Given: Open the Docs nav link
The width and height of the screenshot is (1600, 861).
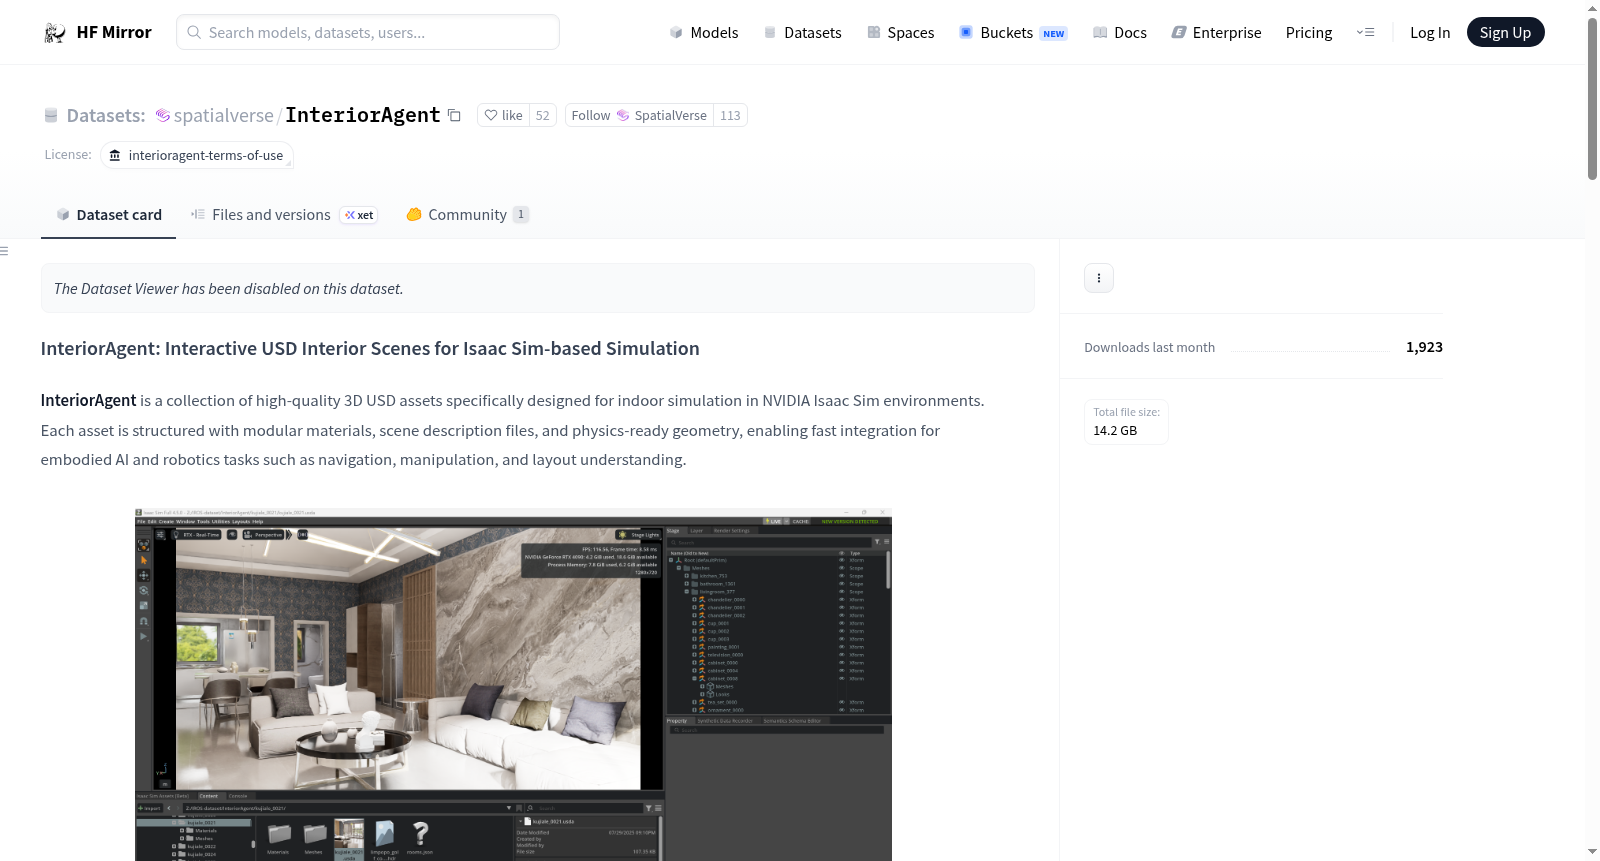Looking at the screenshot, I should (x=1119, y=33).
